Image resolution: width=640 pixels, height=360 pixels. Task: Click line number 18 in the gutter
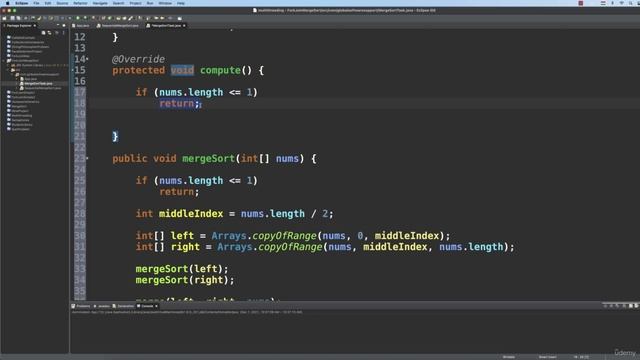[x=80, y=103]
